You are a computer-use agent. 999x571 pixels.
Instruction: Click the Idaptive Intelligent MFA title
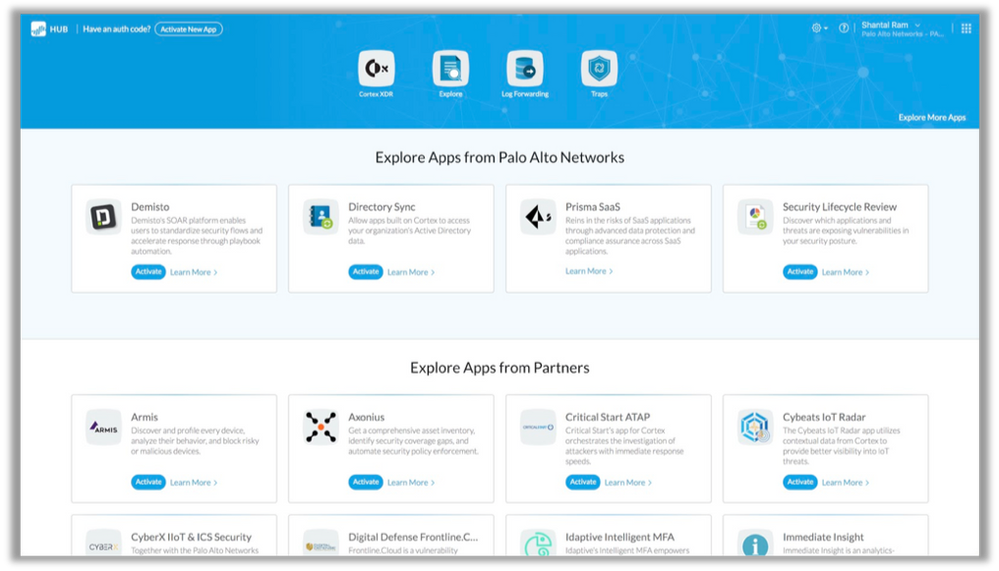coord(620,537)
